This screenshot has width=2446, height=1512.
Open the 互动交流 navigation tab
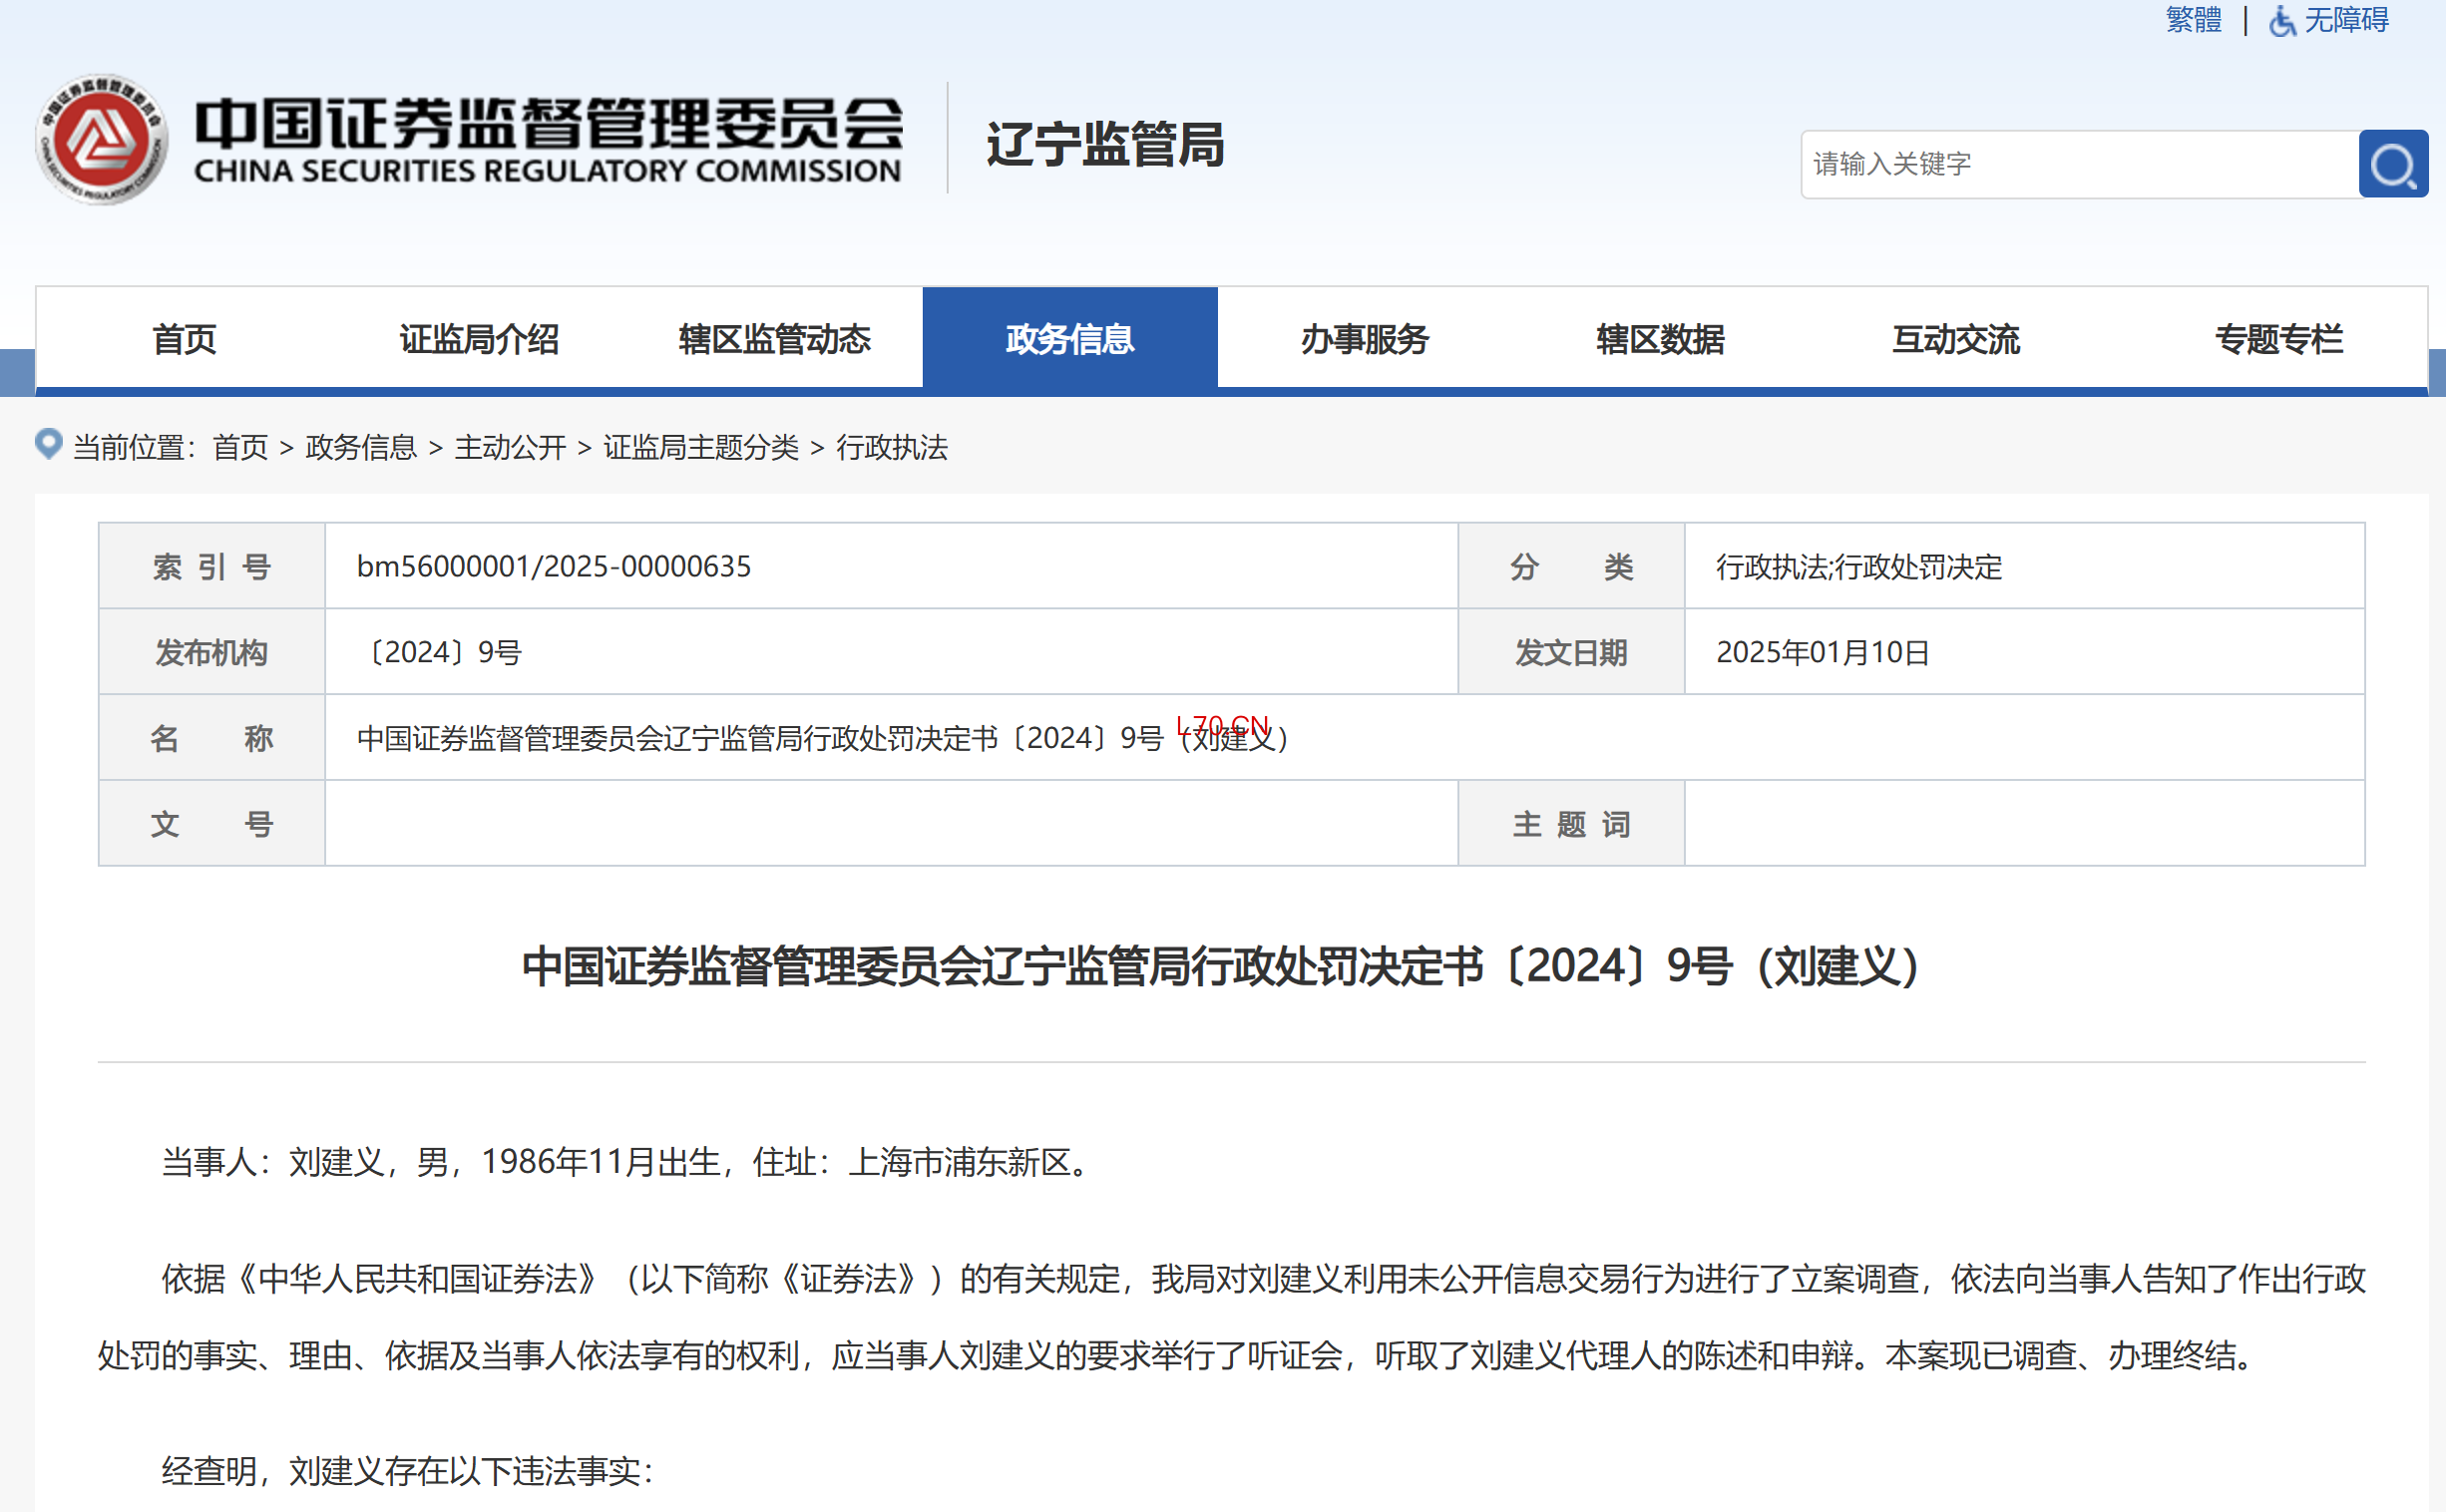tap(1956, 339)
